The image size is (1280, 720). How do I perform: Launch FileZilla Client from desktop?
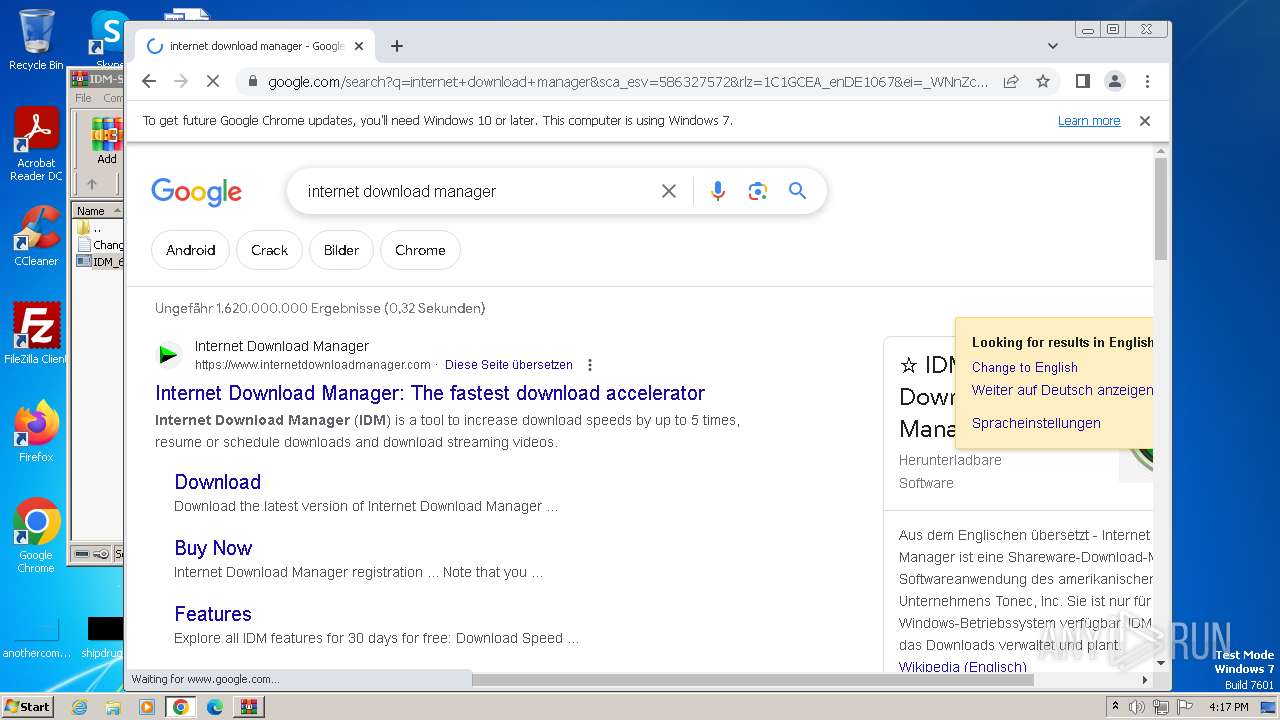tap(36, 333)
